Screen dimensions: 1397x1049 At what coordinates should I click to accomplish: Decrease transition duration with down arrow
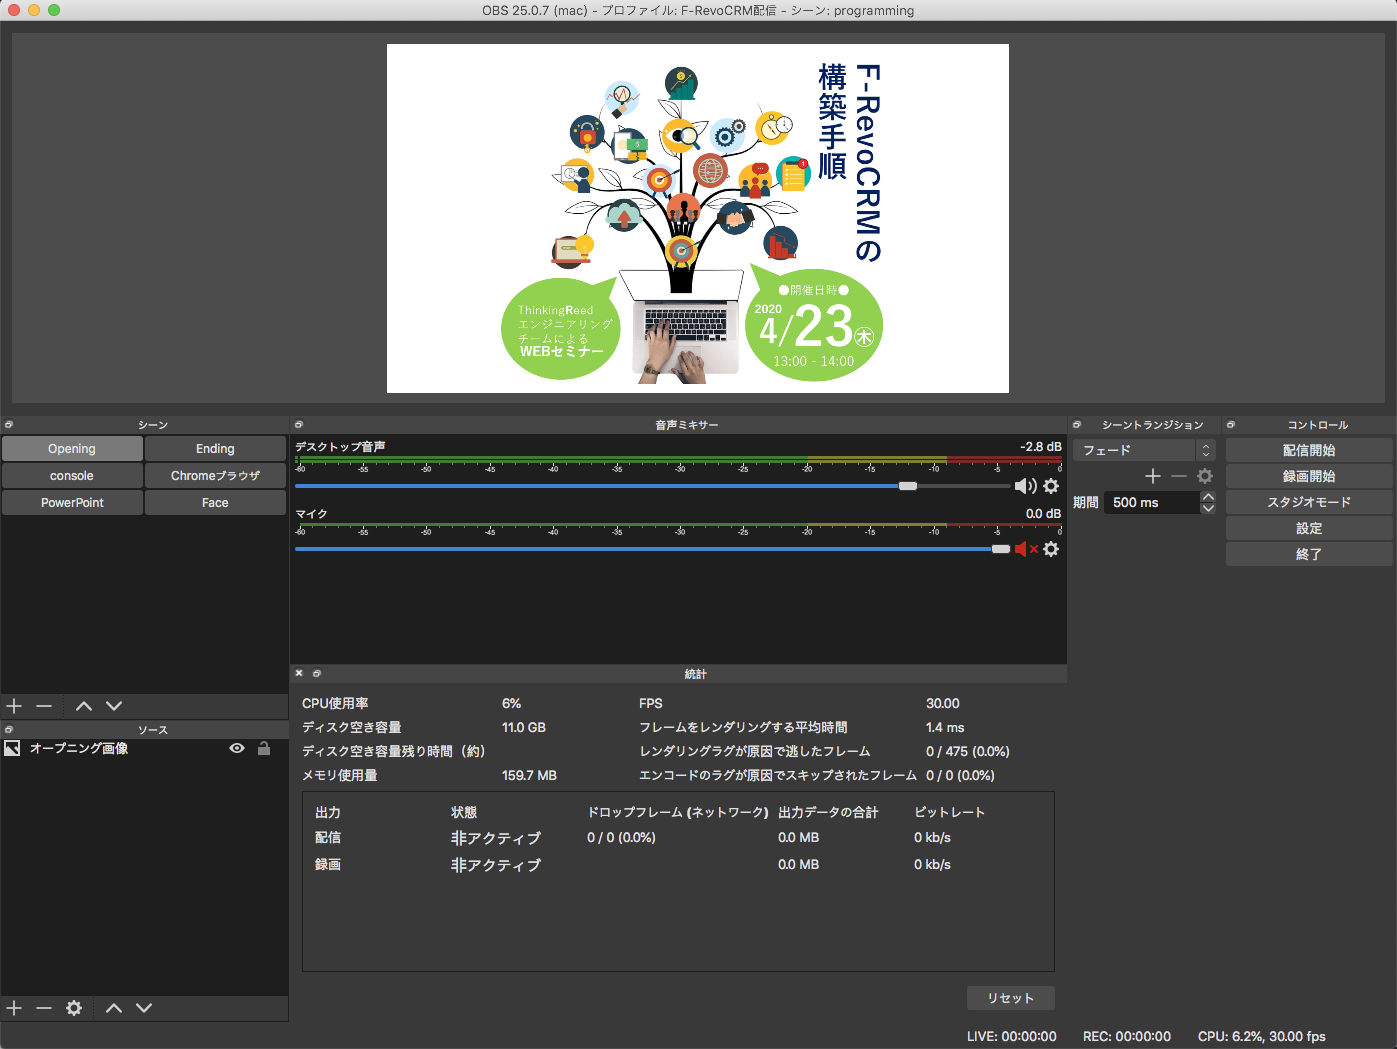click(x=1208, y=508)
